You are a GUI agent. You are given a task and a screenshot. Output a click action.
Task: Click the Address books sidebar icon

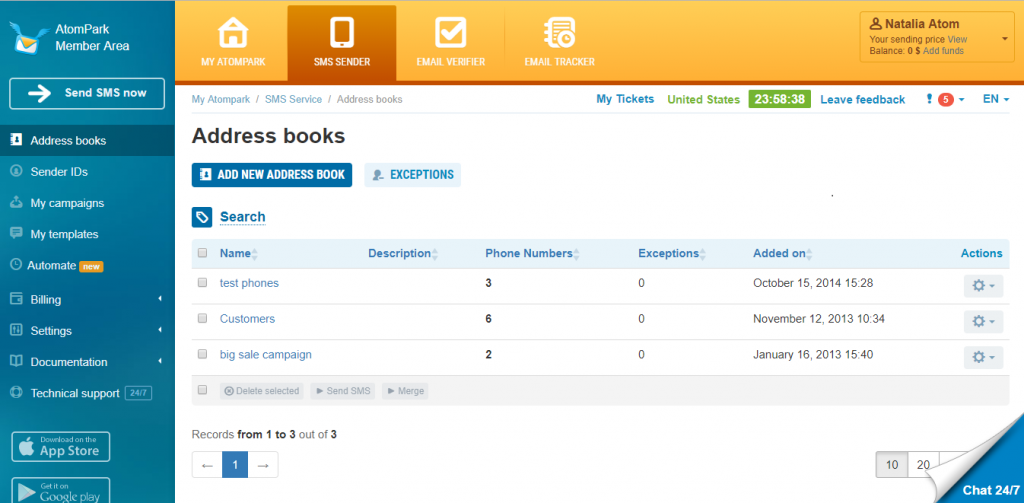pyautogui.click(x=16, y=140)
